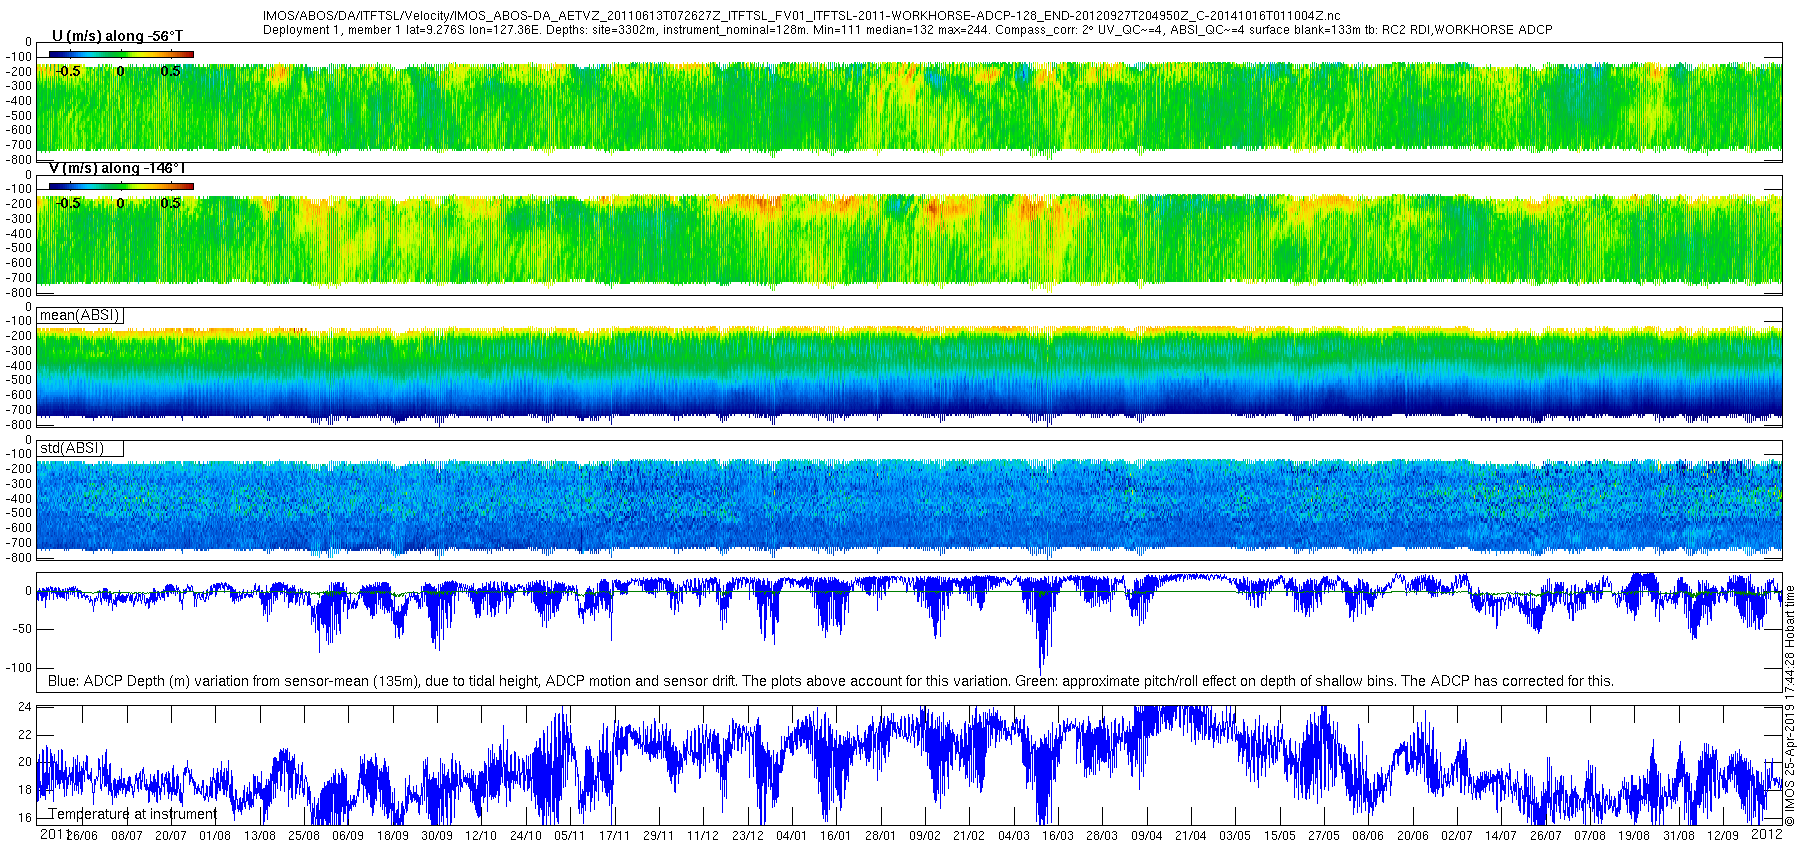The height and width of the screenshot is (850, 1800).
Task: Click the '16/01' date tick label
Action: point(835,836)
